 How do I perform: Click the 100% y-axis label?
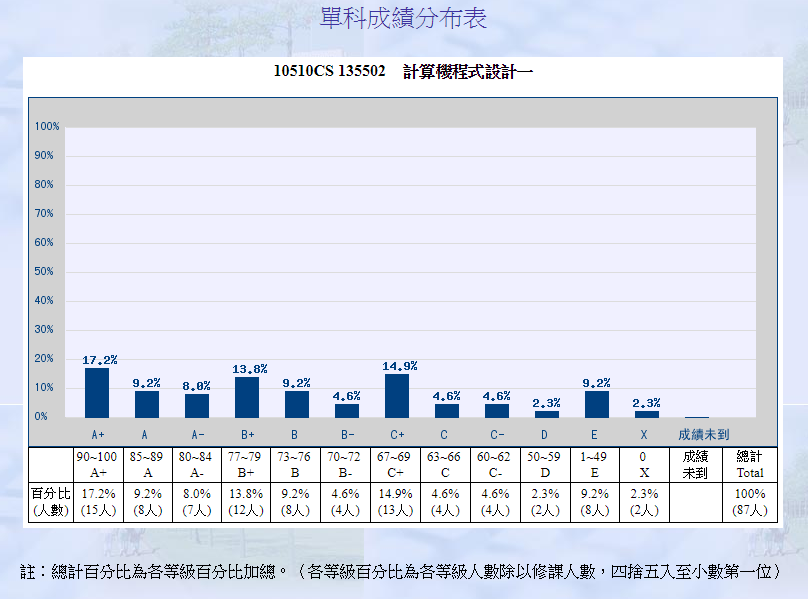click(x=47, y=127)
